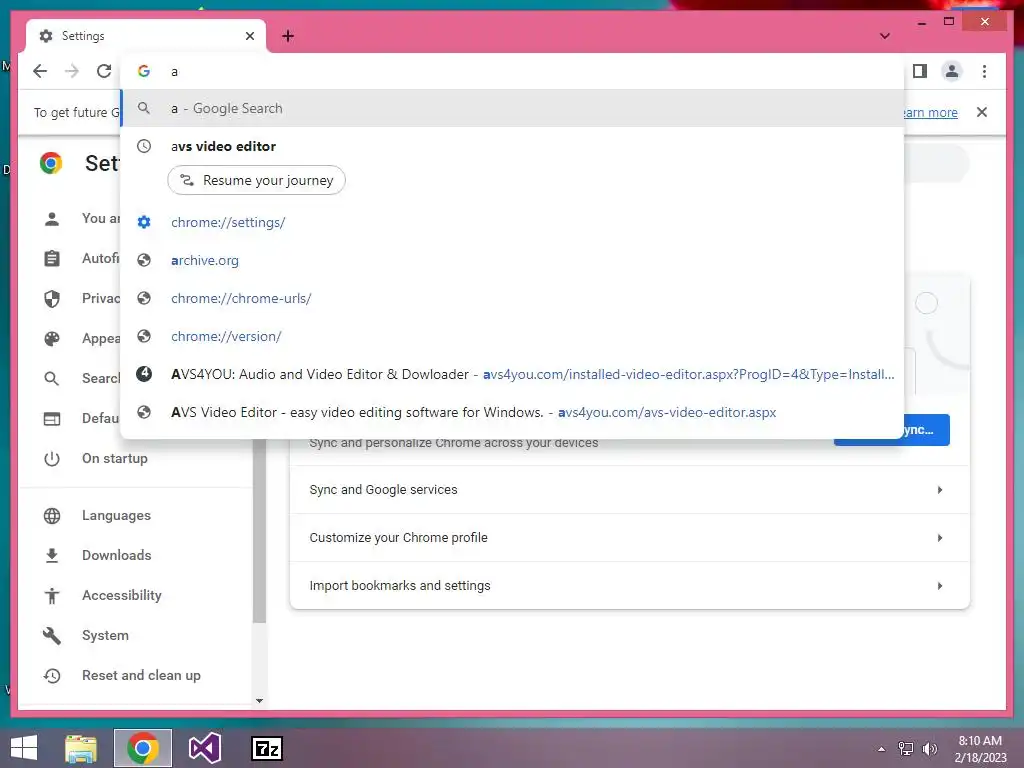The width and height of the screenshot is (1024, 768).
Task: Launch Visual Studio from taskbar
Action: 204,748
